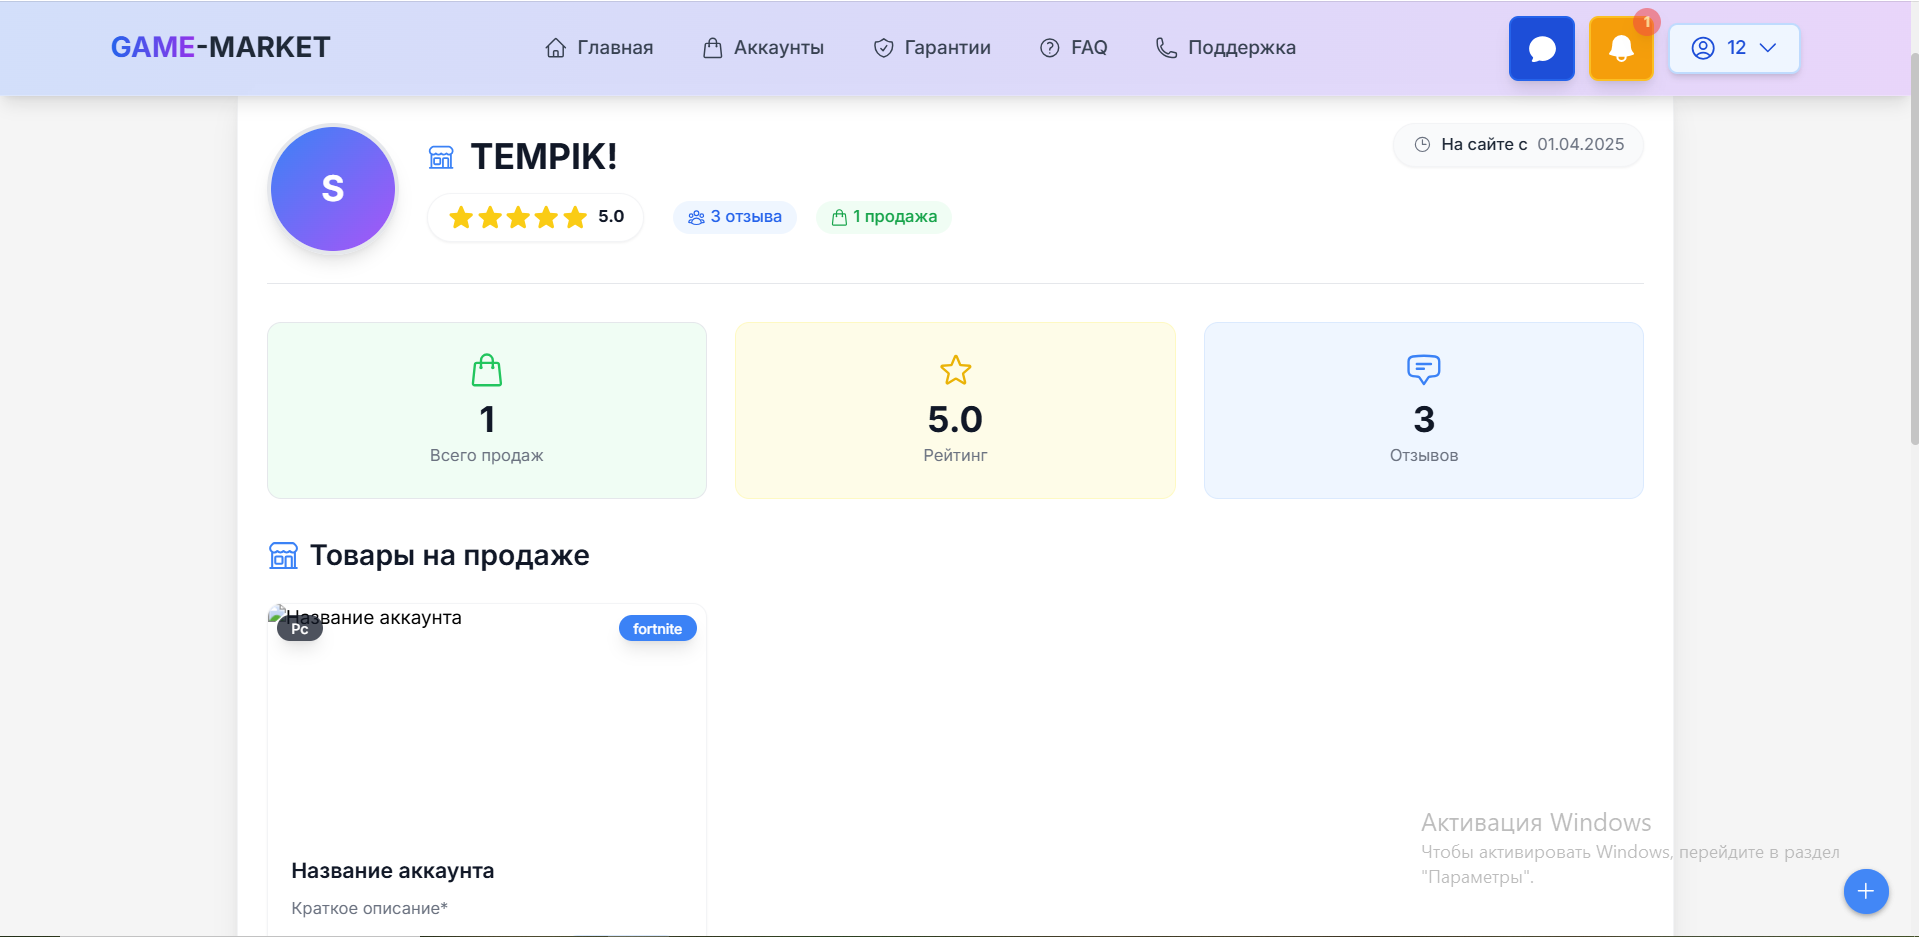Open the Гарантии menu item

click(x=932, y=48)
